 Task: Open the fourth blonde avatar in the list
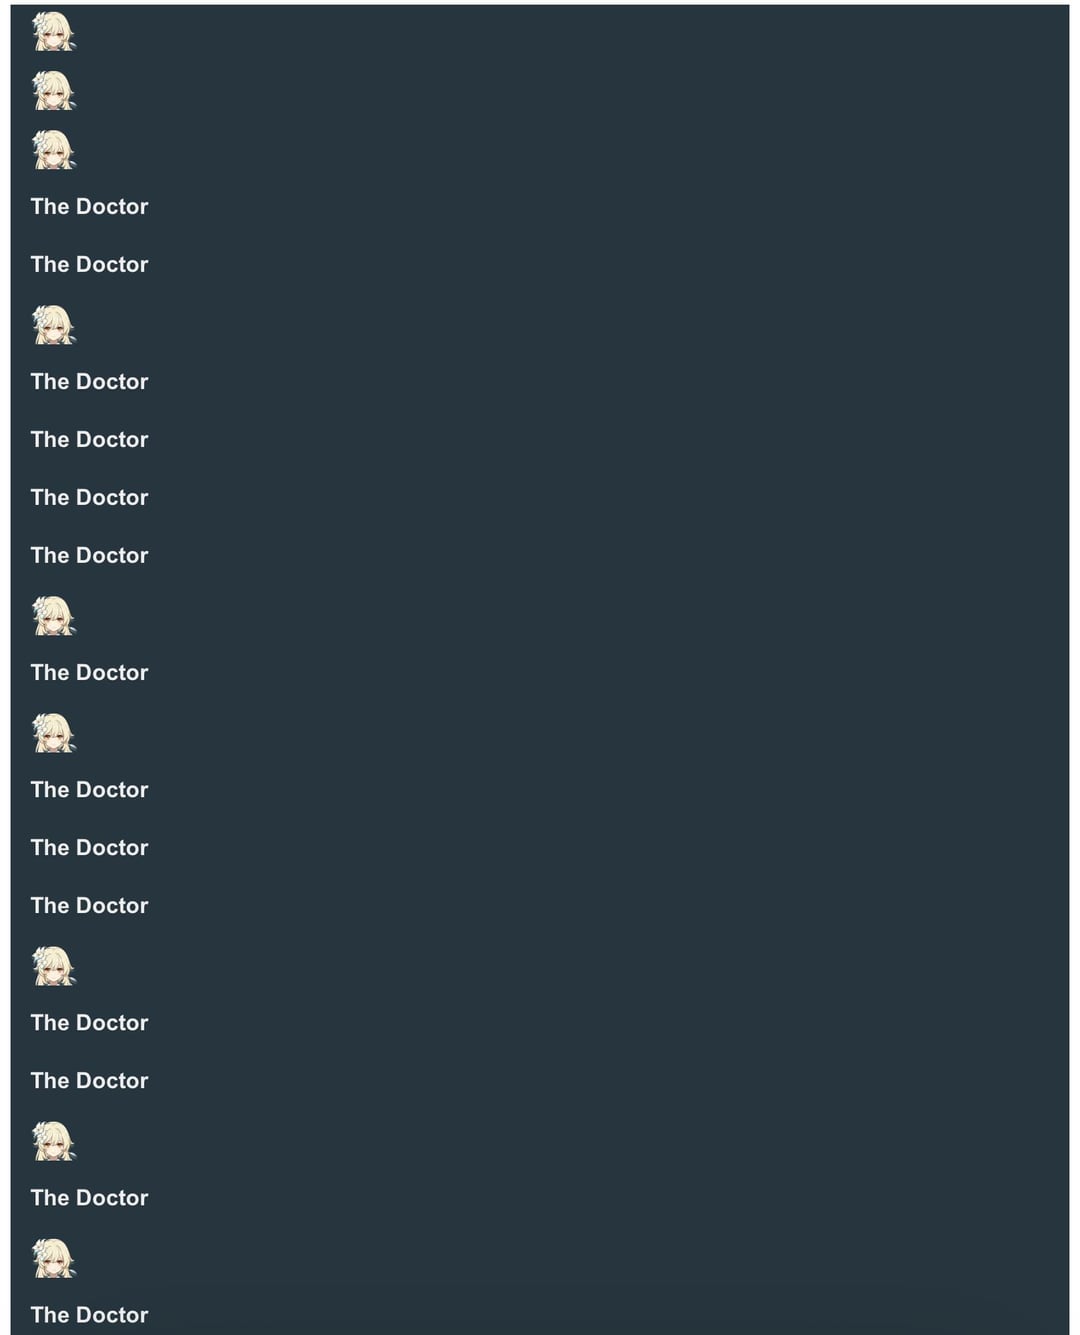54,325
